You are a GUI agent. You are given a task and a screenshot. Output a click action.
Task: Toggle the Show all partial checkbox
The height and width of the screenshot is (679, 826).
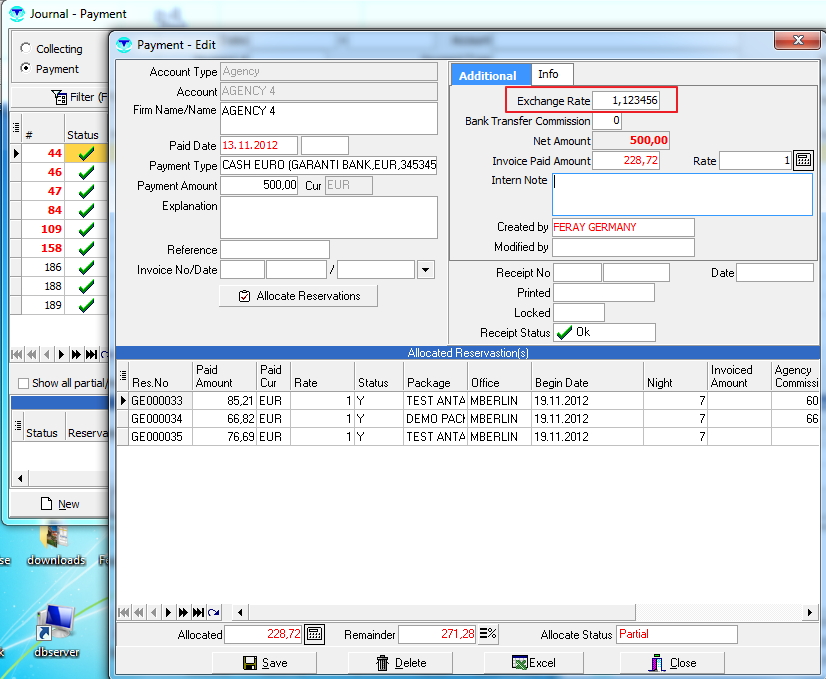click(x=24, y=383)
